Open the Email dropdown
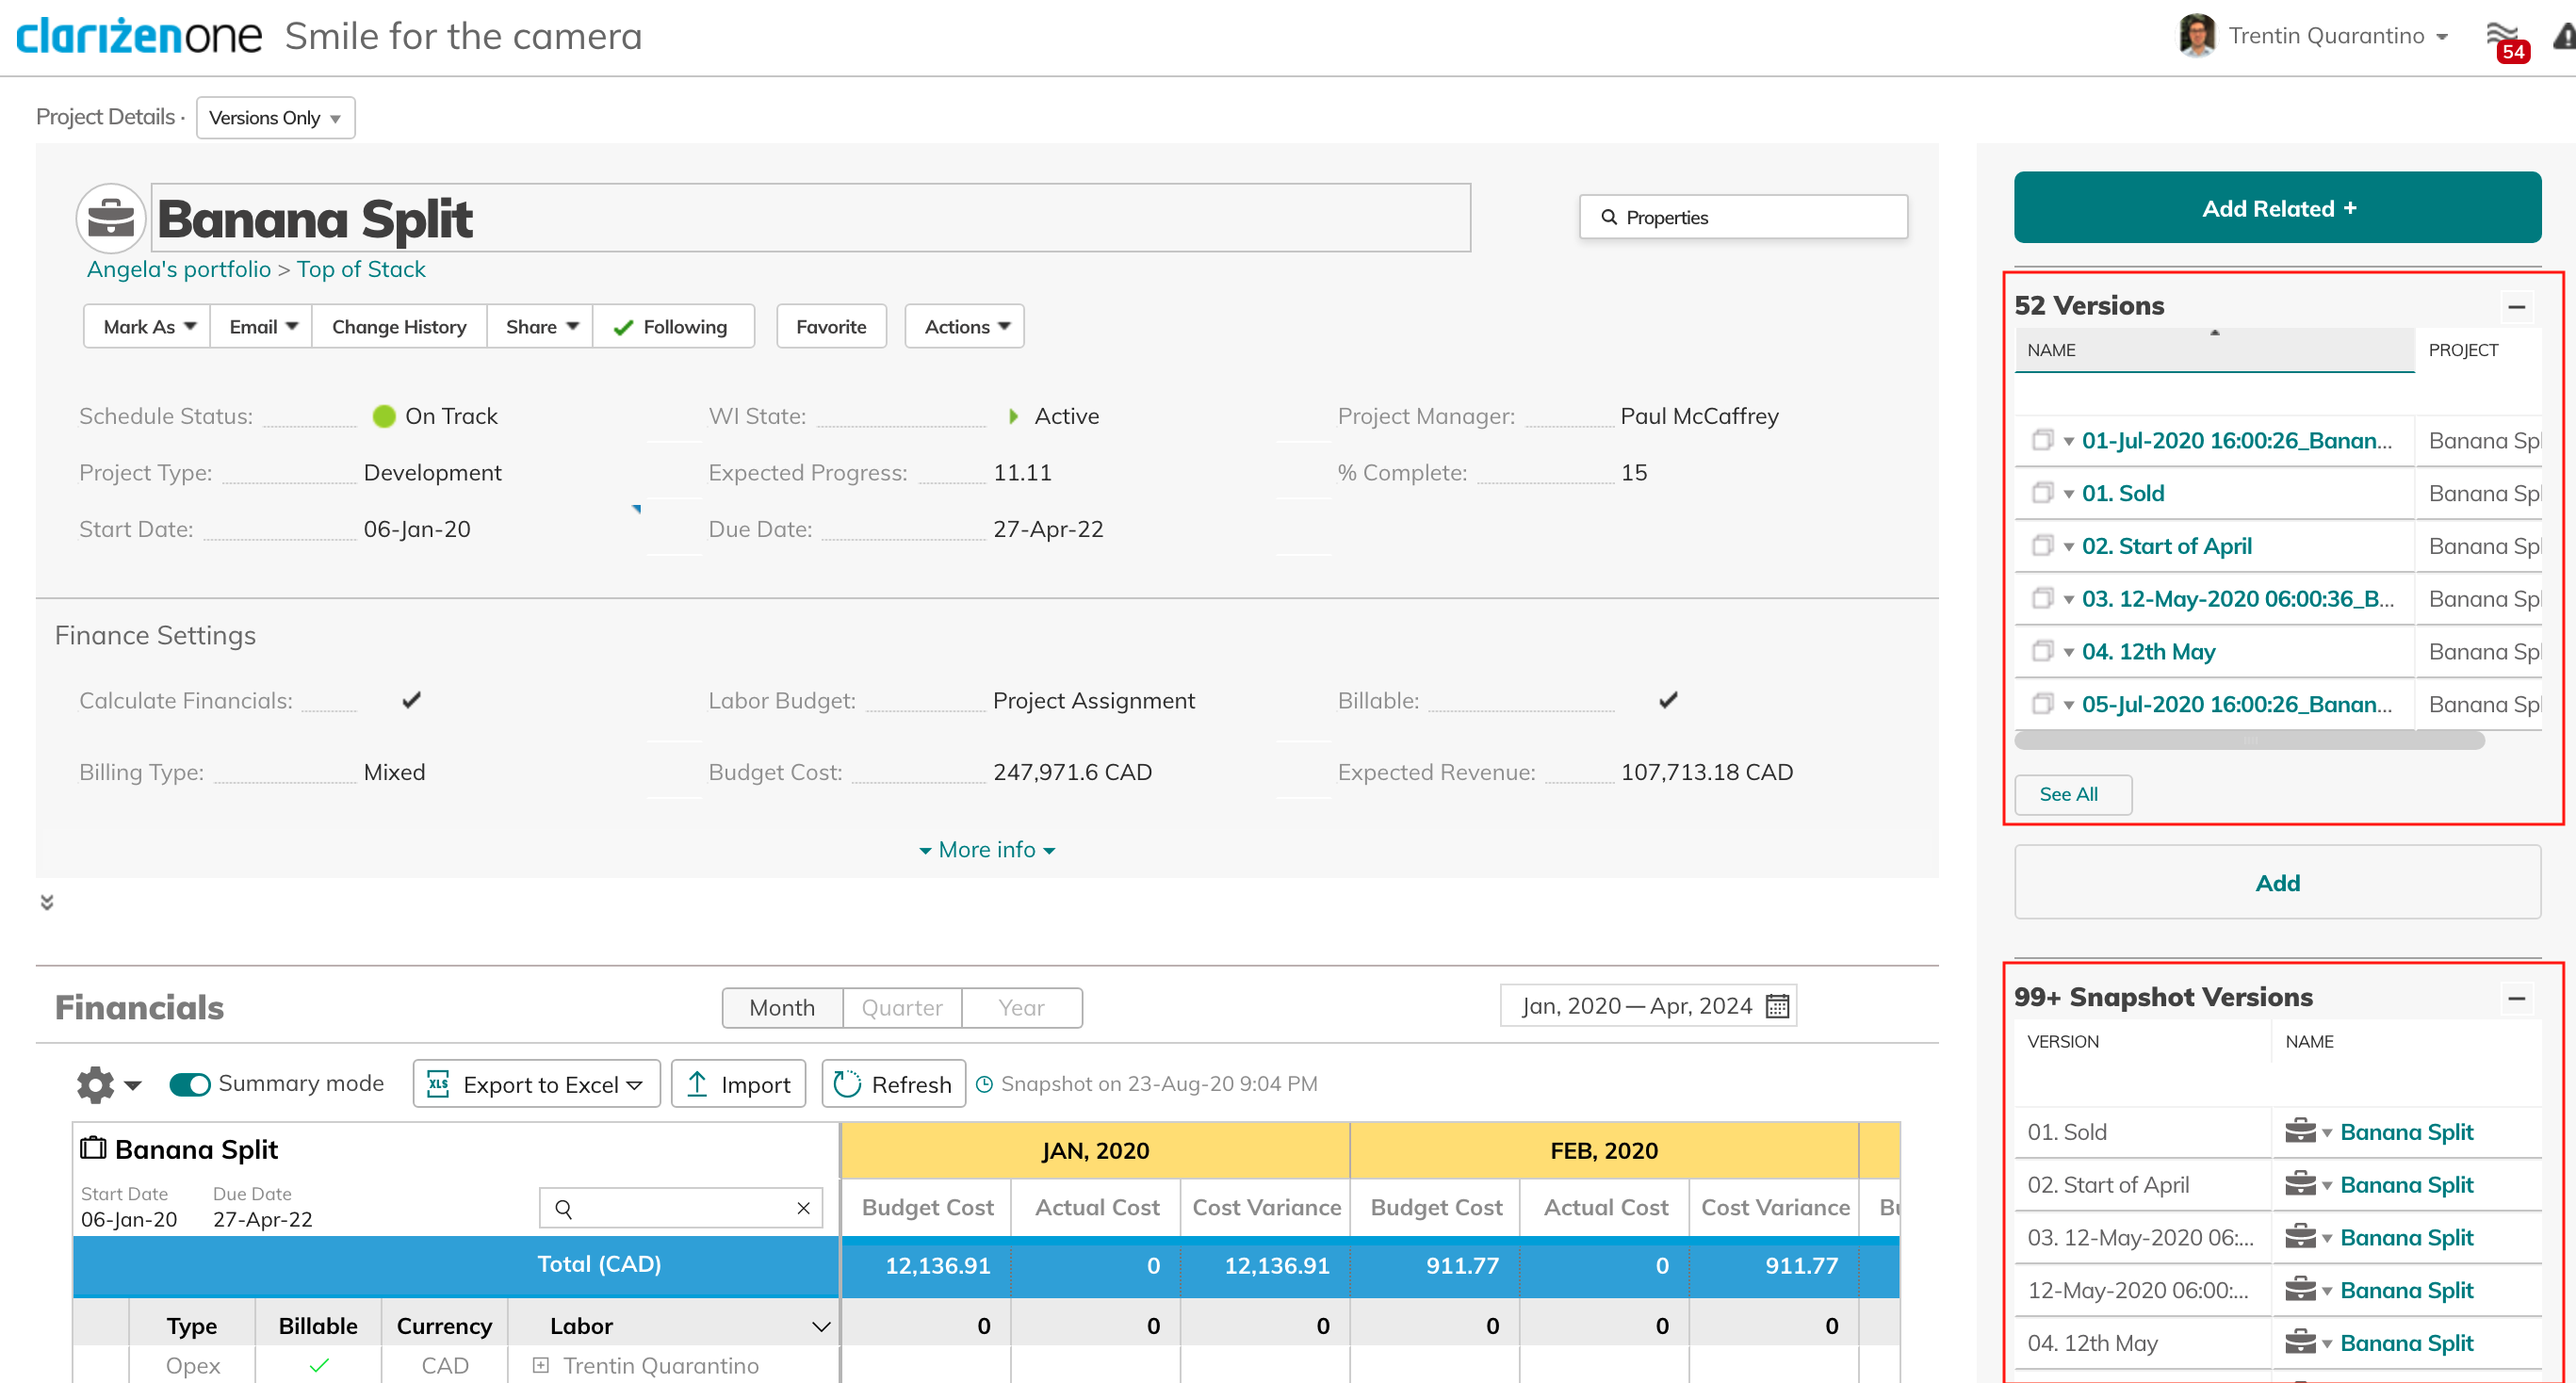This screenshot has width=2576, height=1383. pyautogui.click(x=262, y=327)
